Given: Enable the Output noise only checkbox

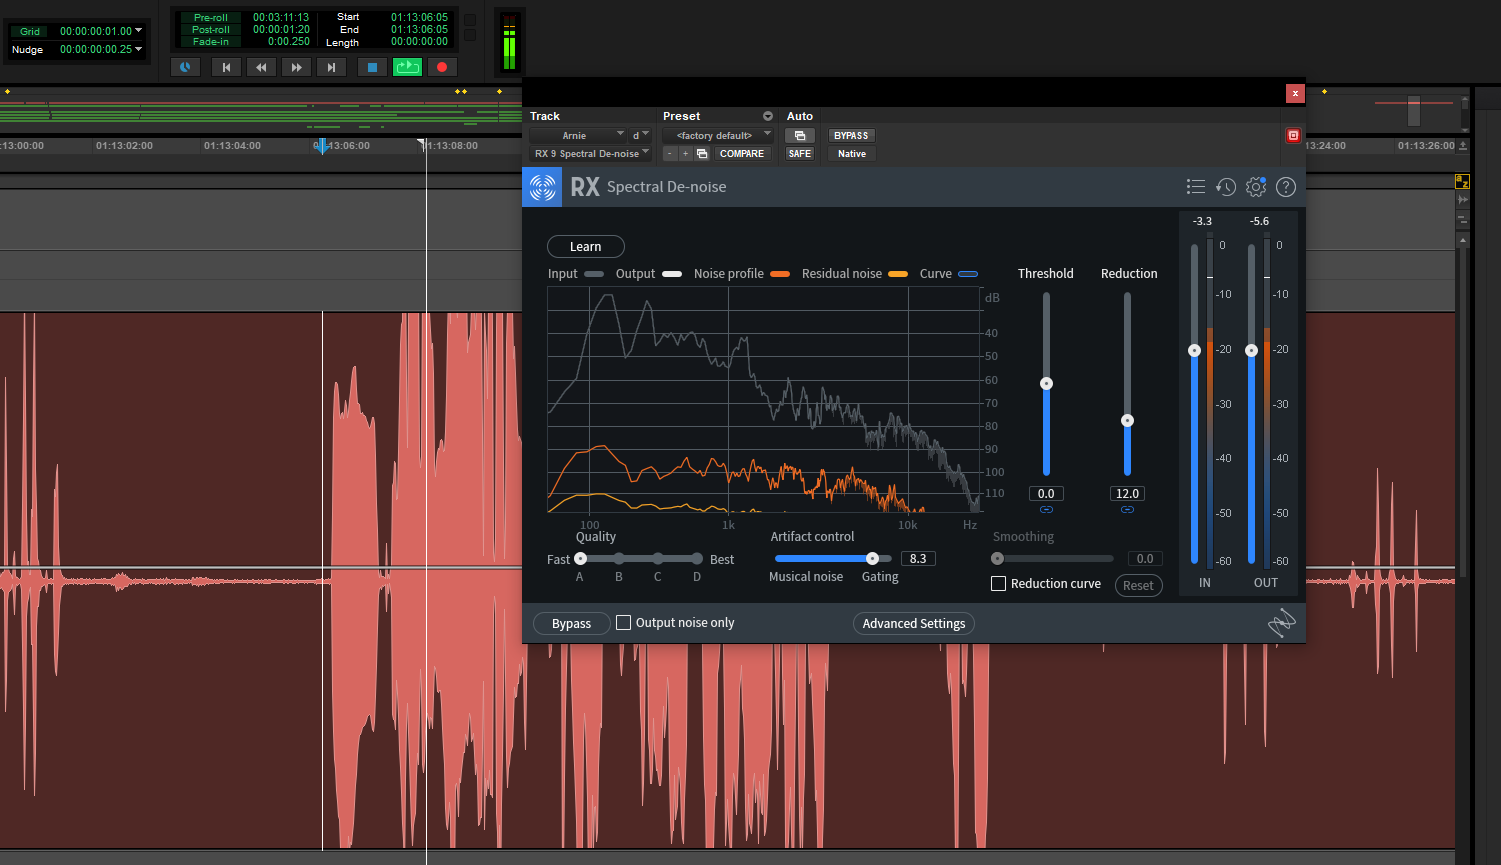Looking at the screenshot, I should (624, 623).
